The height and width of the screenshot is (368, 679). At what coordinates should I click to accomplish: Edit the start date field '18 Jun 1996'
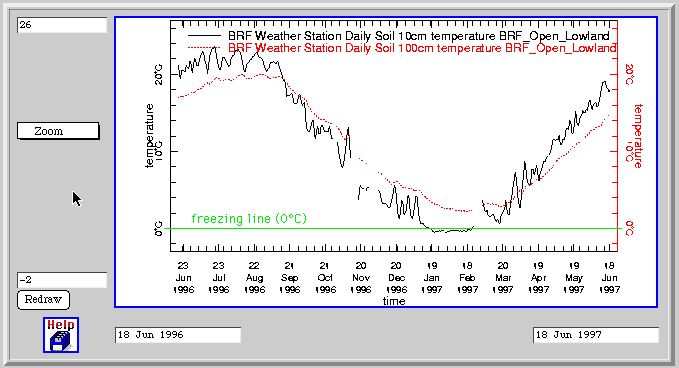(x=178, y=335)
